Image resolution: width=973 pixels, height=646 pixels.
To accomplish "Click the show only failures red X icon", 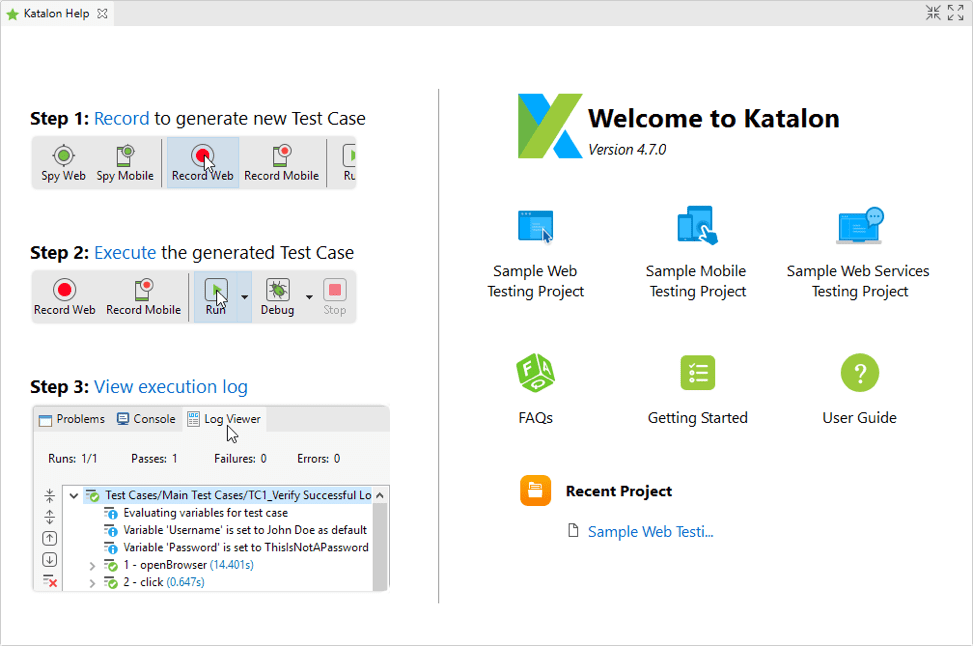I will click(x=50, y=581).
